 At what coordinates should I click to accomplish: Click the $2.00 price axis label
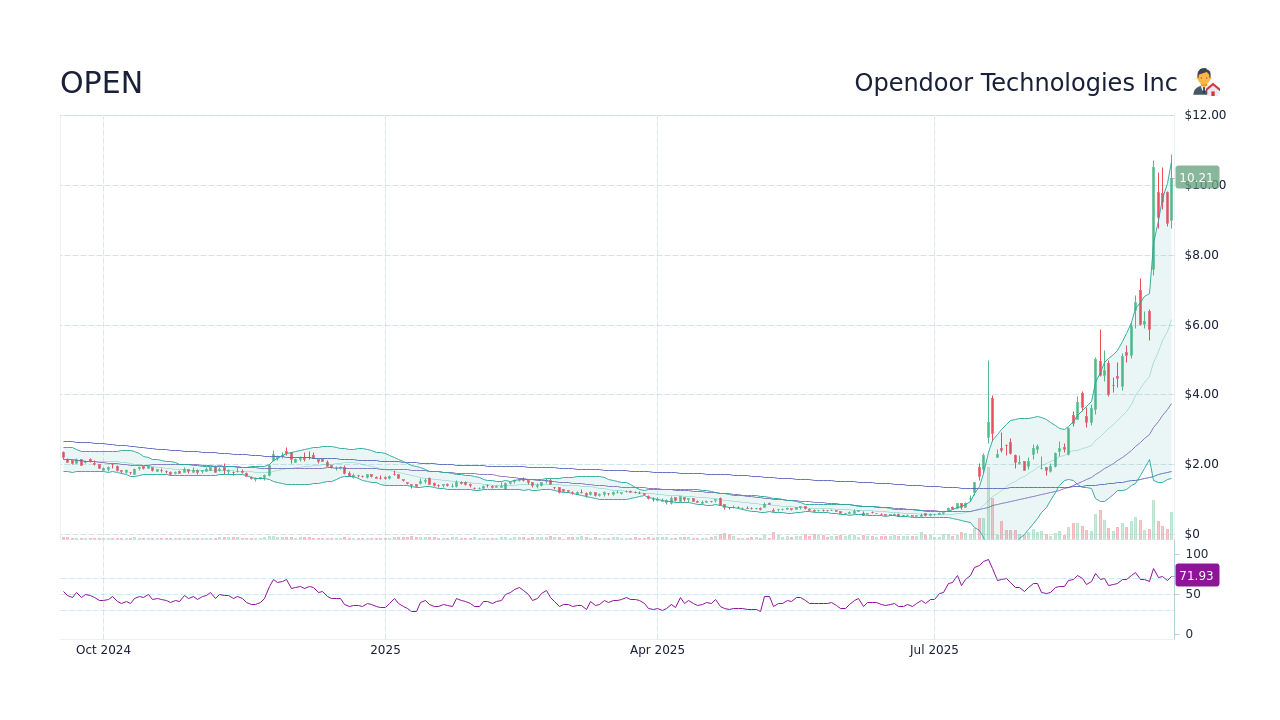pyautogui.click(x=1202, y=464)
